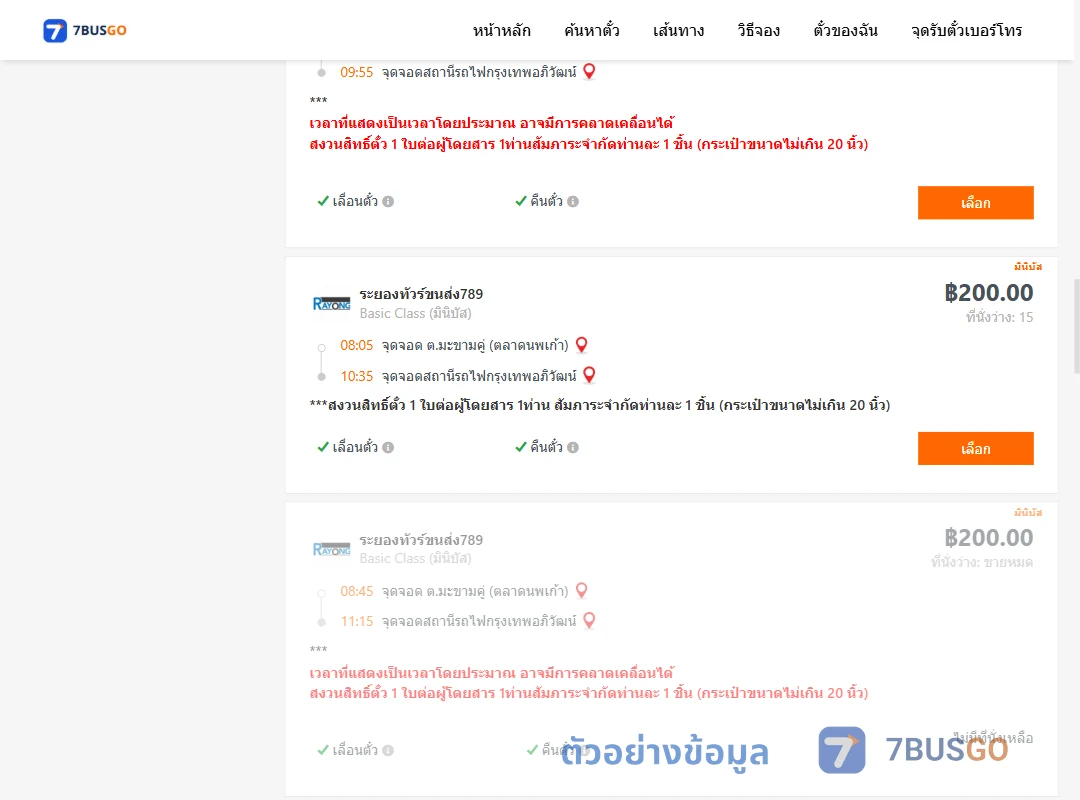Click ที่นั่งว่าง: 15 seat availability text
Viewport: 1080px width, 800px height.
[x=999, y=317]
